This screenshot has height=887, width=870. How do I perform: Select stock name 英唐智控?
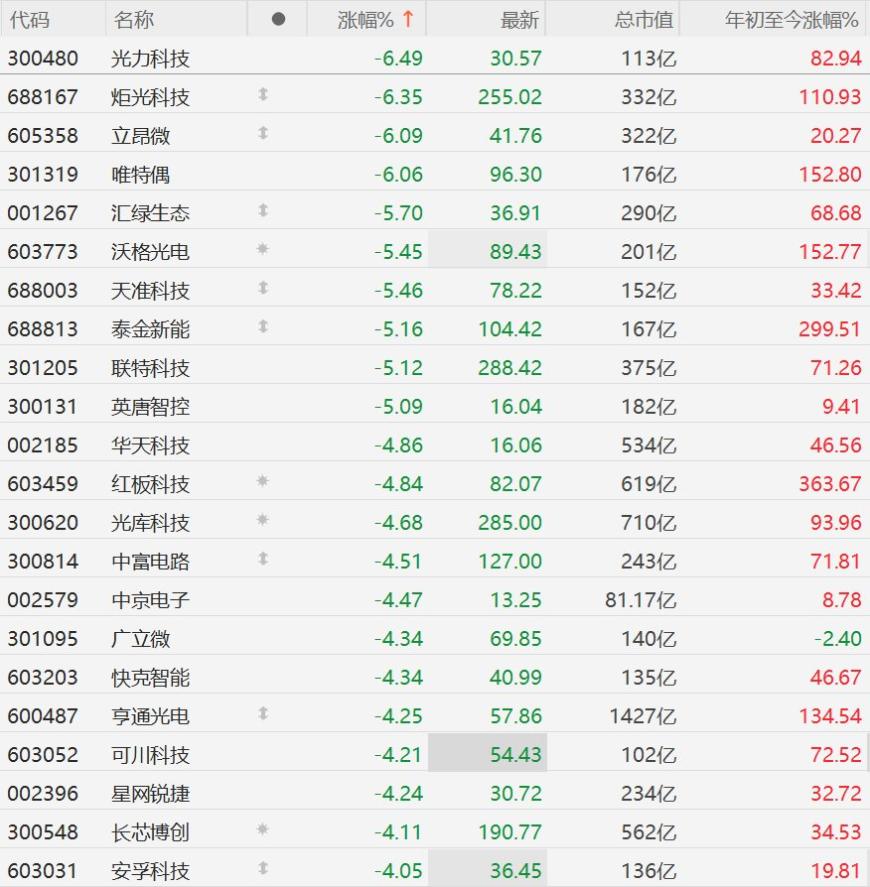(x=150, y=407)
